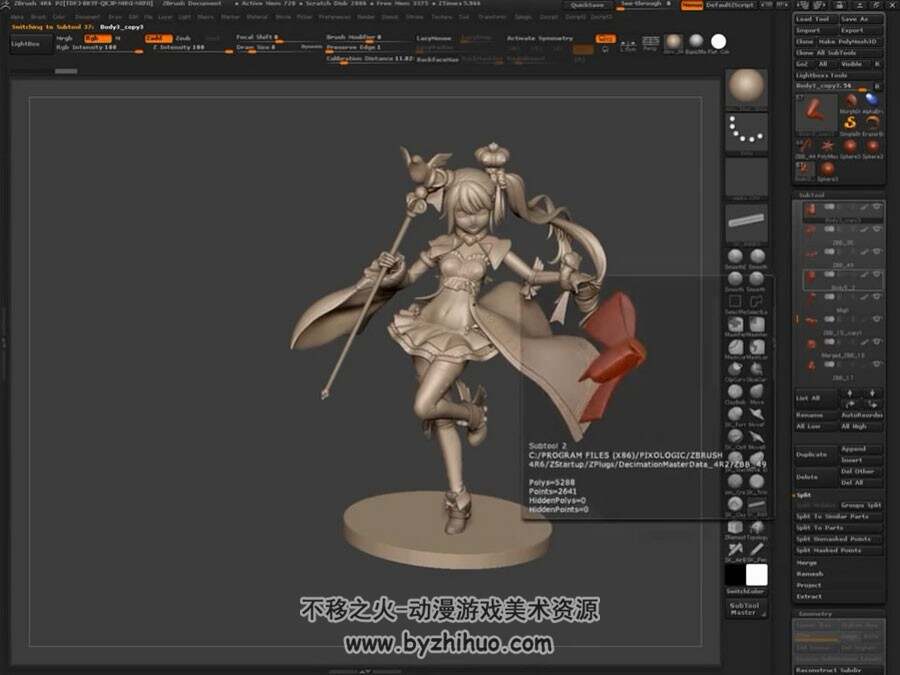
Task: Open the SubTool Master plugin button
Action: tap(746, 609)
